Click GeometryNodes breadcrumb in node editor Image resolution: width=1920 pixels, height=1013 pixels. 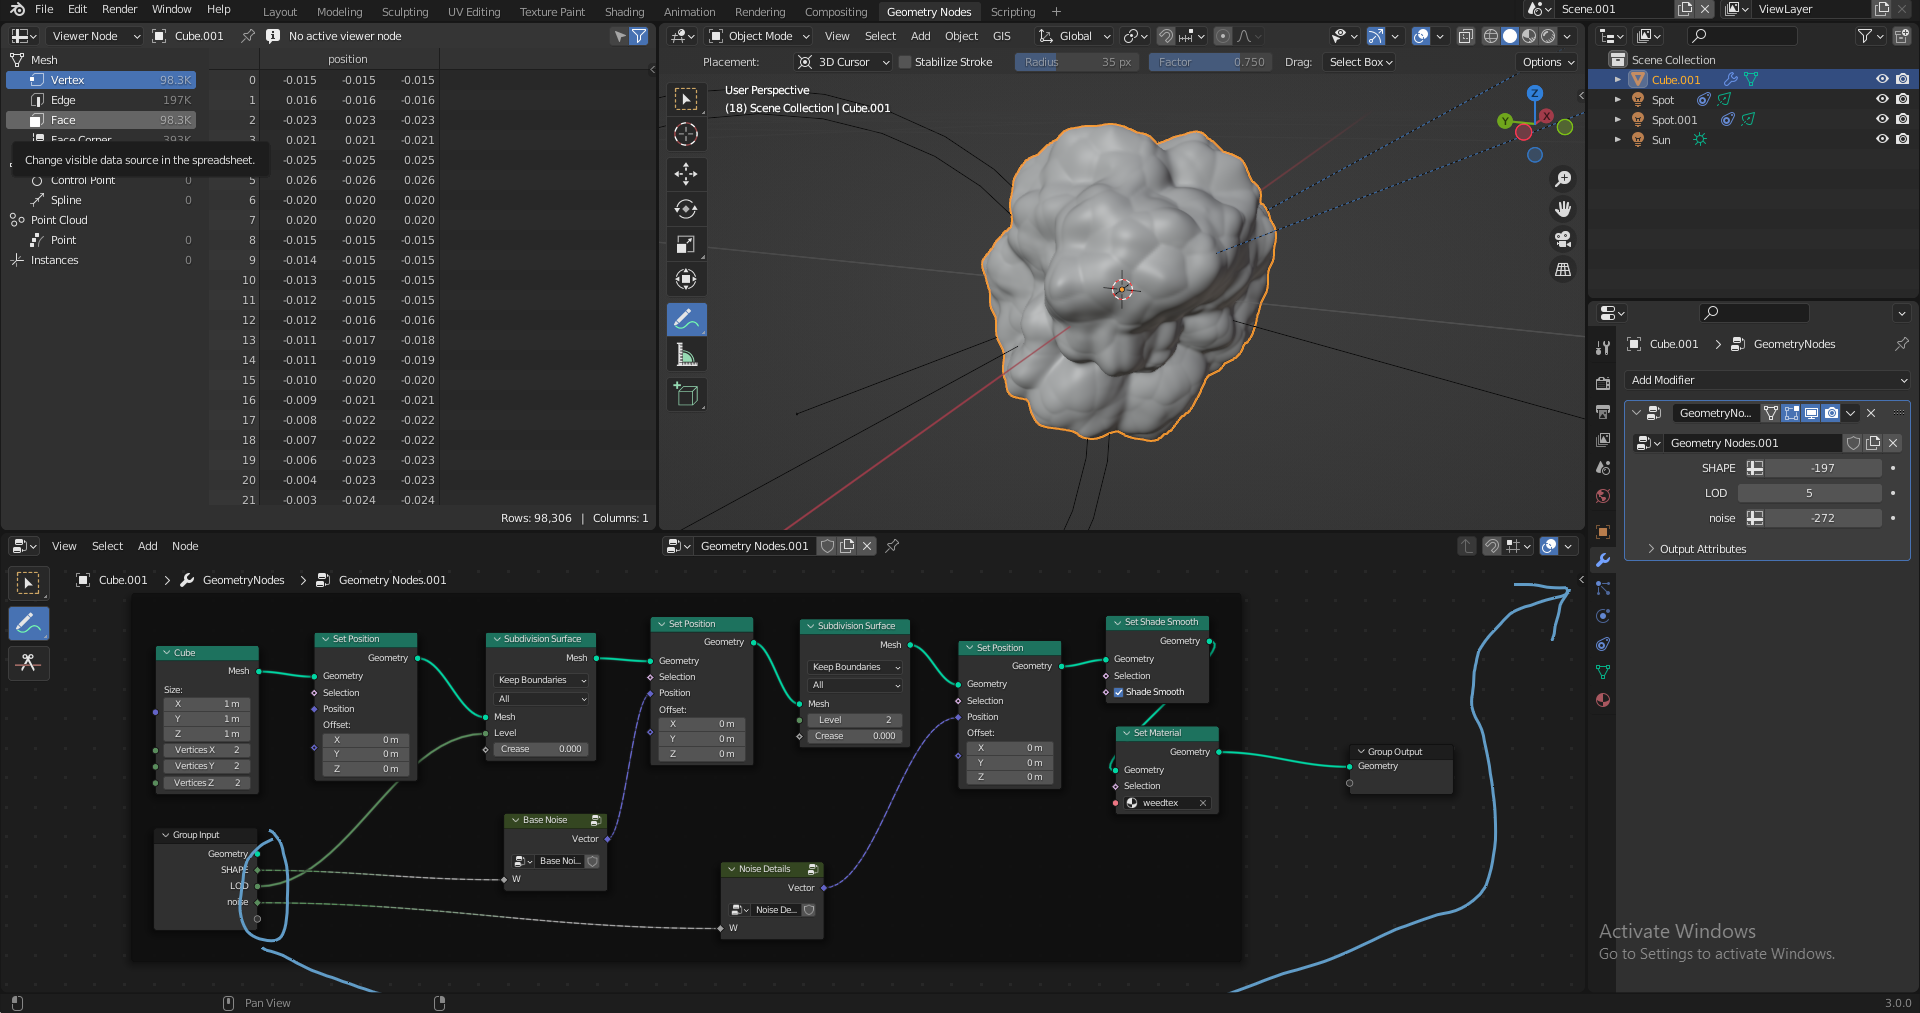click(243, 580)
